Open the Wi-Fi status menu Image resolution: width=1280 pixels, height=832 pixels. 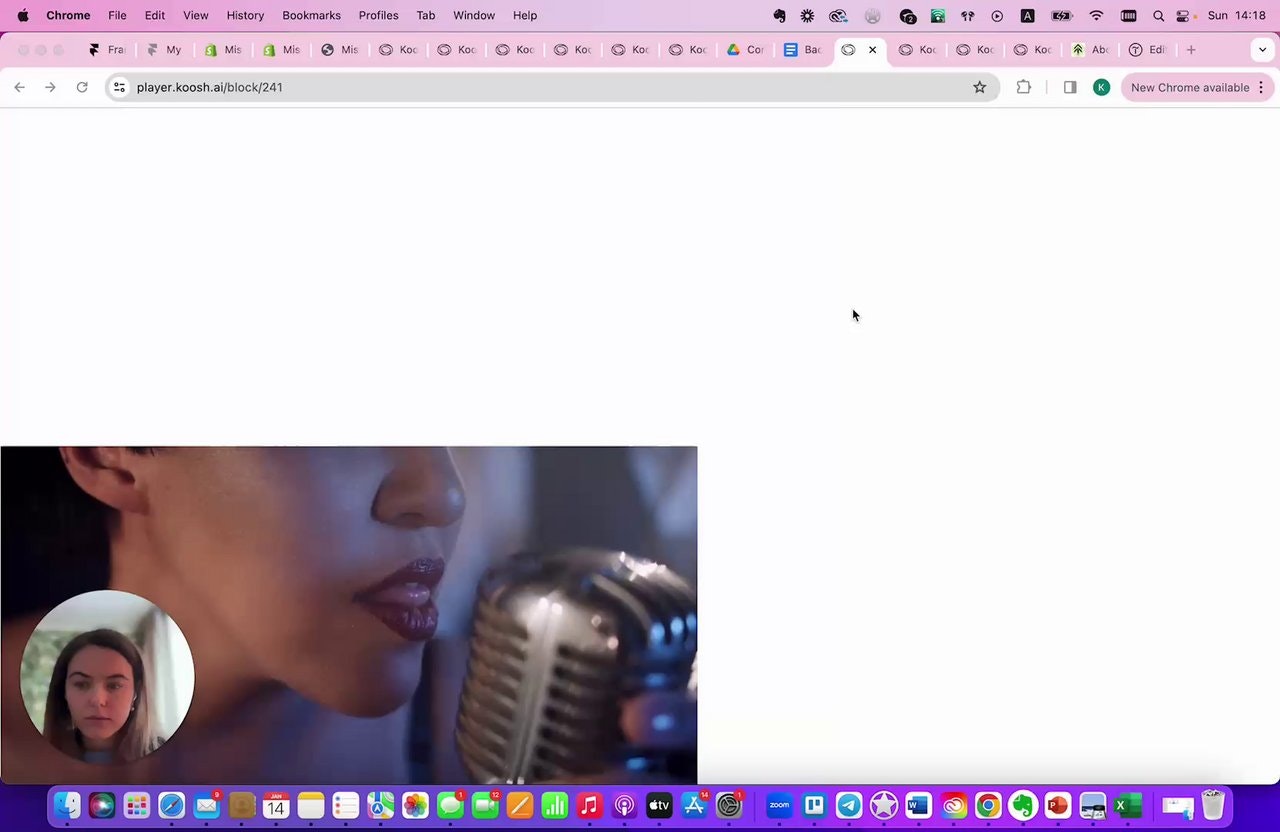(x=1096, y=15)
